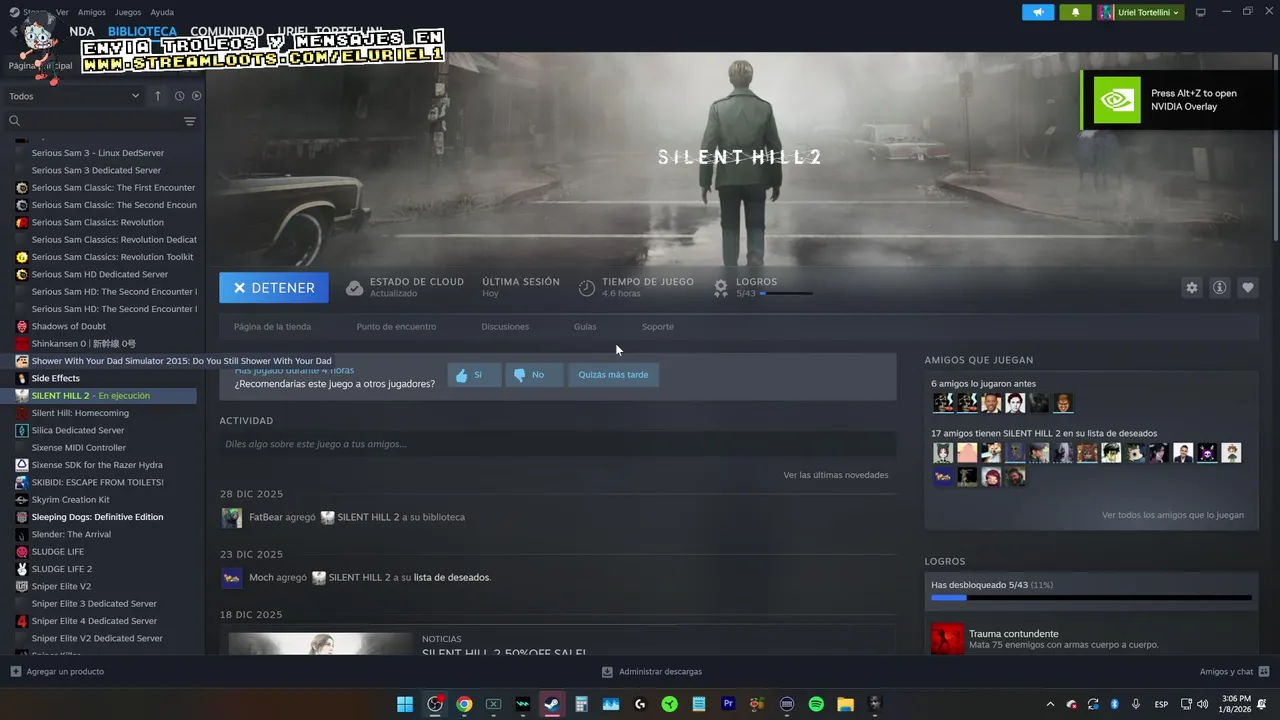The height and width of the screenshot is (720, 1280).
Task: Open the Amigos menu
Action: click(x=92, y=12)
